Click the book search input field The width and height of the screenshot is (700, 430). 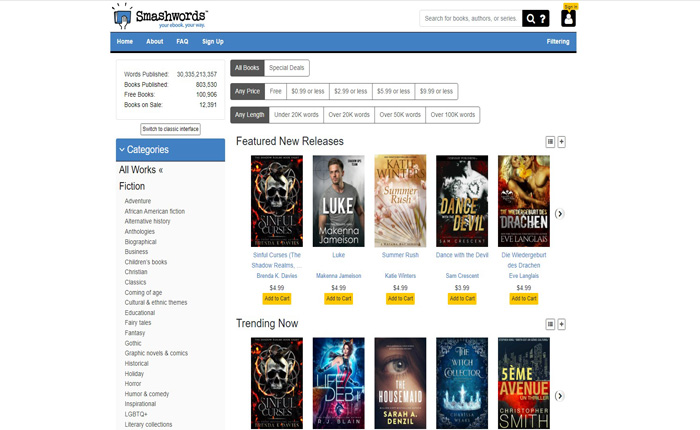click(469, 18)
